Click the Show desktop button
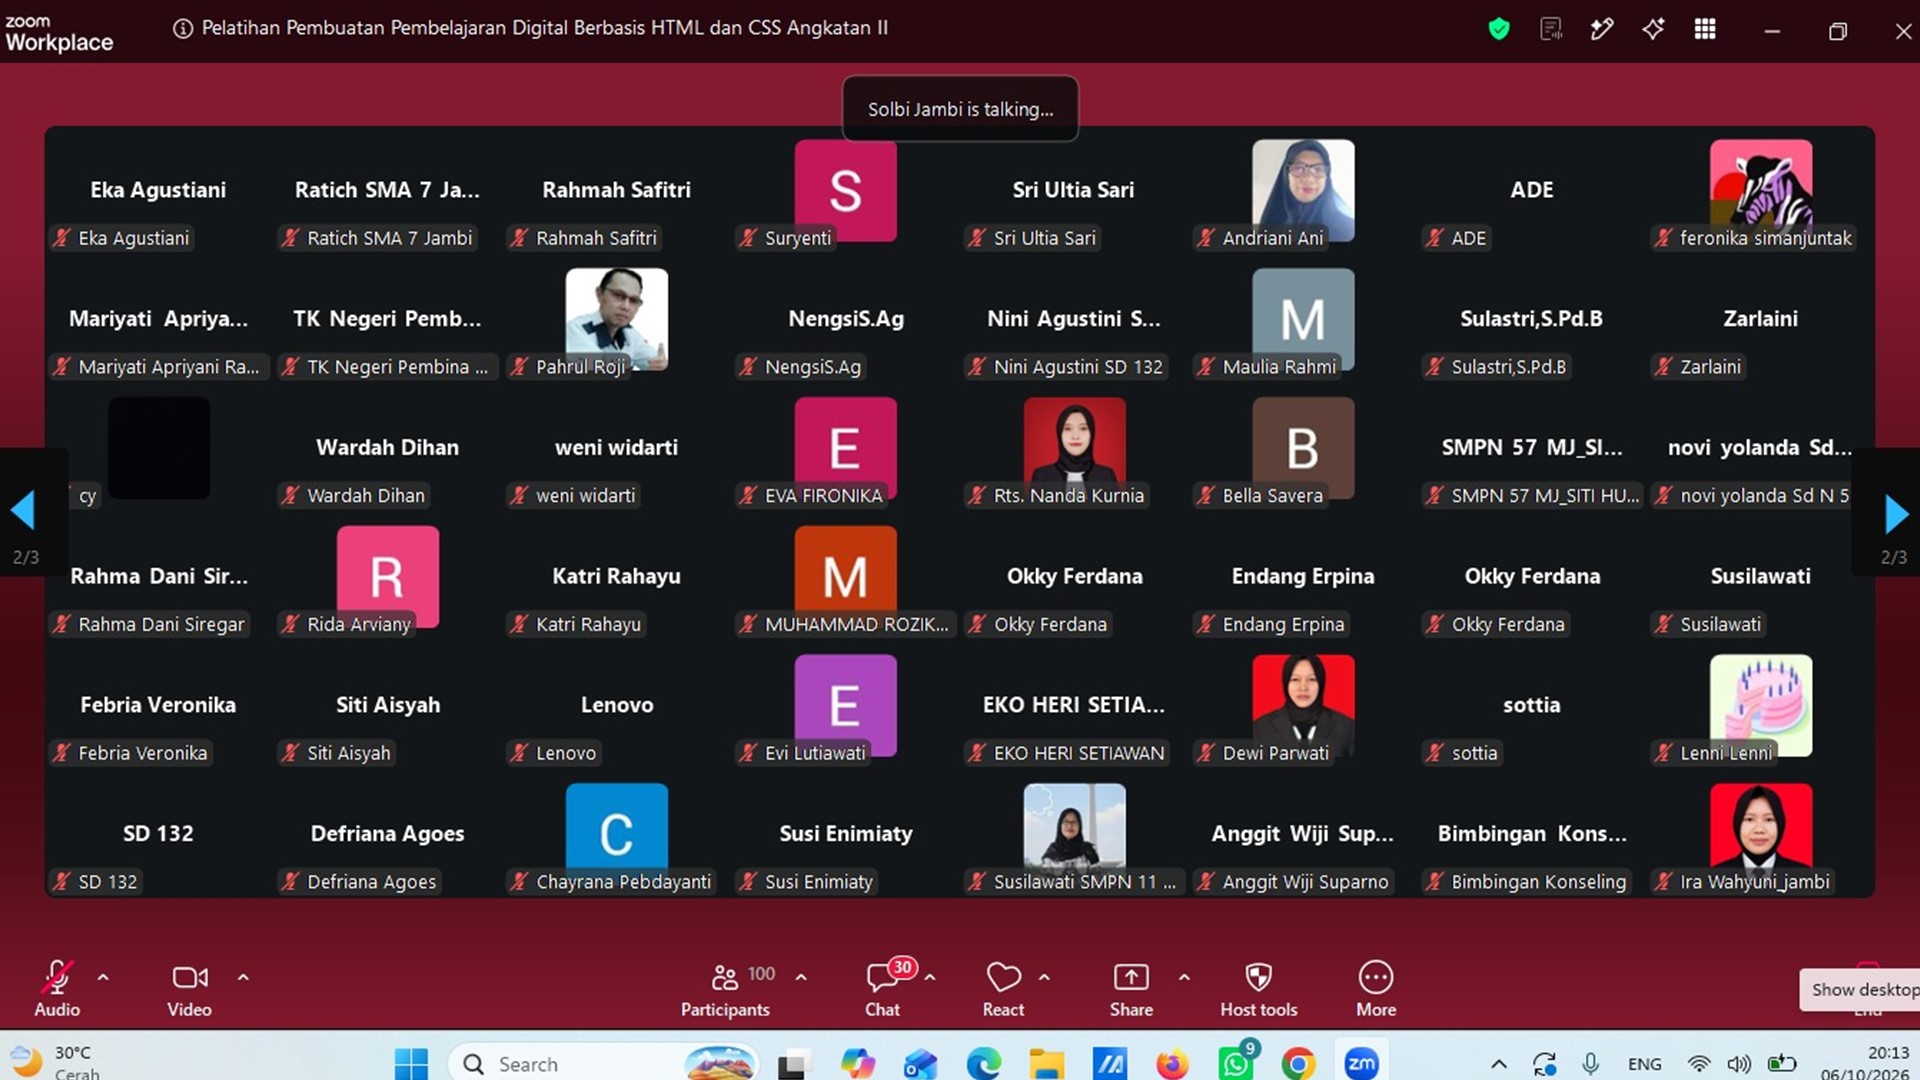Viewport: 1920px width, 1080px height. (x=1861, y=989)
